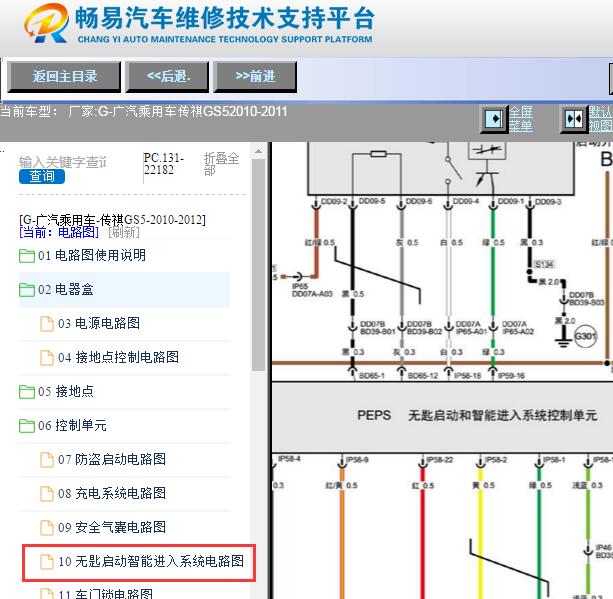Image resolution: width=613 pixels, height=599 pixels.
Task: Click page icon beside 07 防盗启动电路图
Action: point(47,460)
